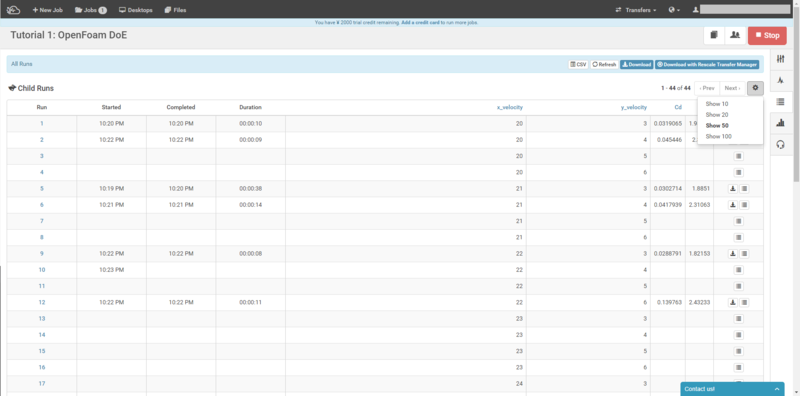Click the Duration column header
This screenshot has height=396, width=800.
pos(251,107)
